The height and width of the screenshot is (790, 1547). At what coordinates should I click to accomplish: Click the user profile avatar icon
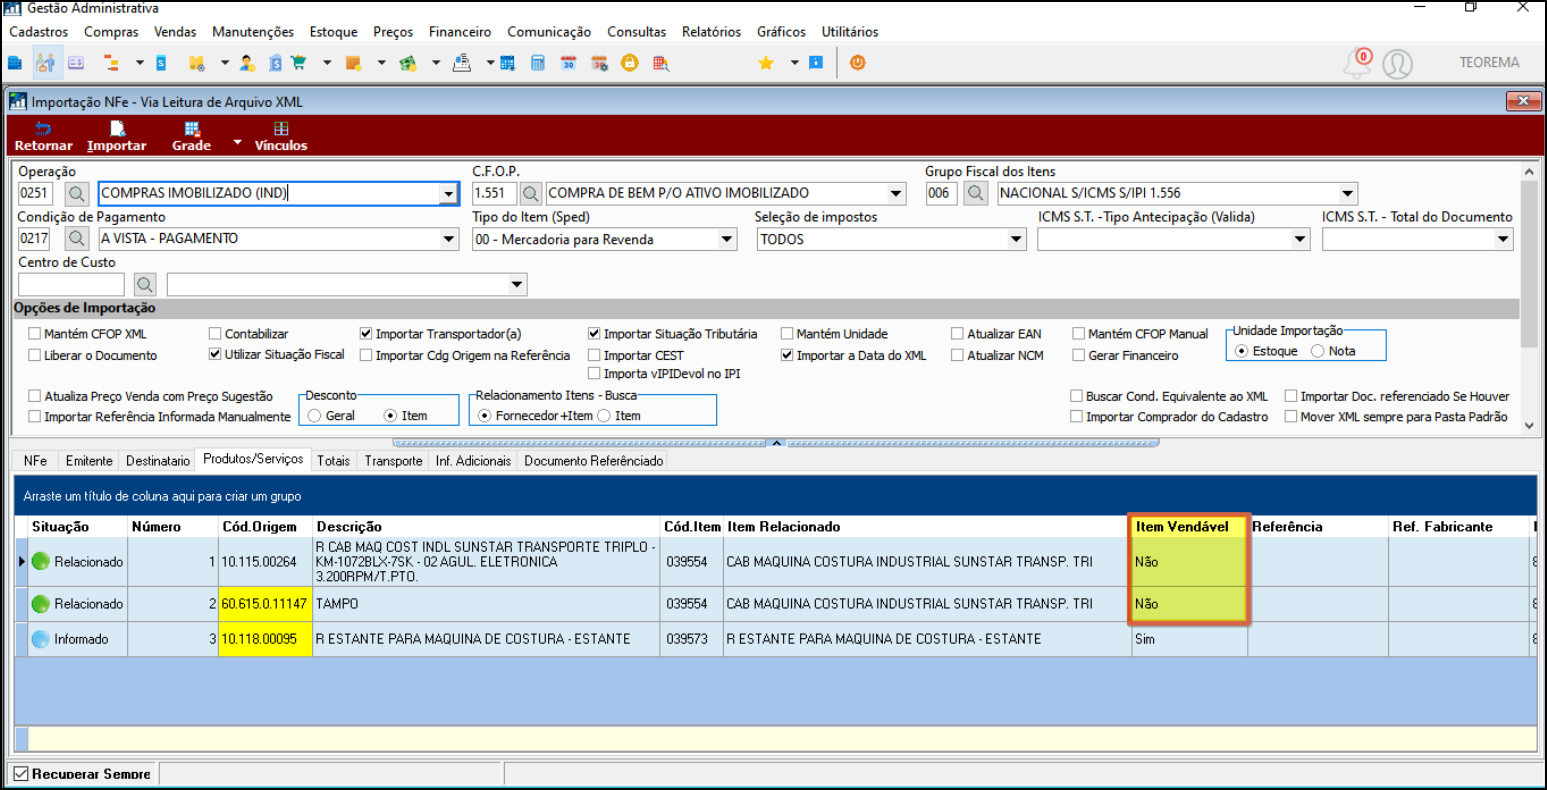point(1398,64)
